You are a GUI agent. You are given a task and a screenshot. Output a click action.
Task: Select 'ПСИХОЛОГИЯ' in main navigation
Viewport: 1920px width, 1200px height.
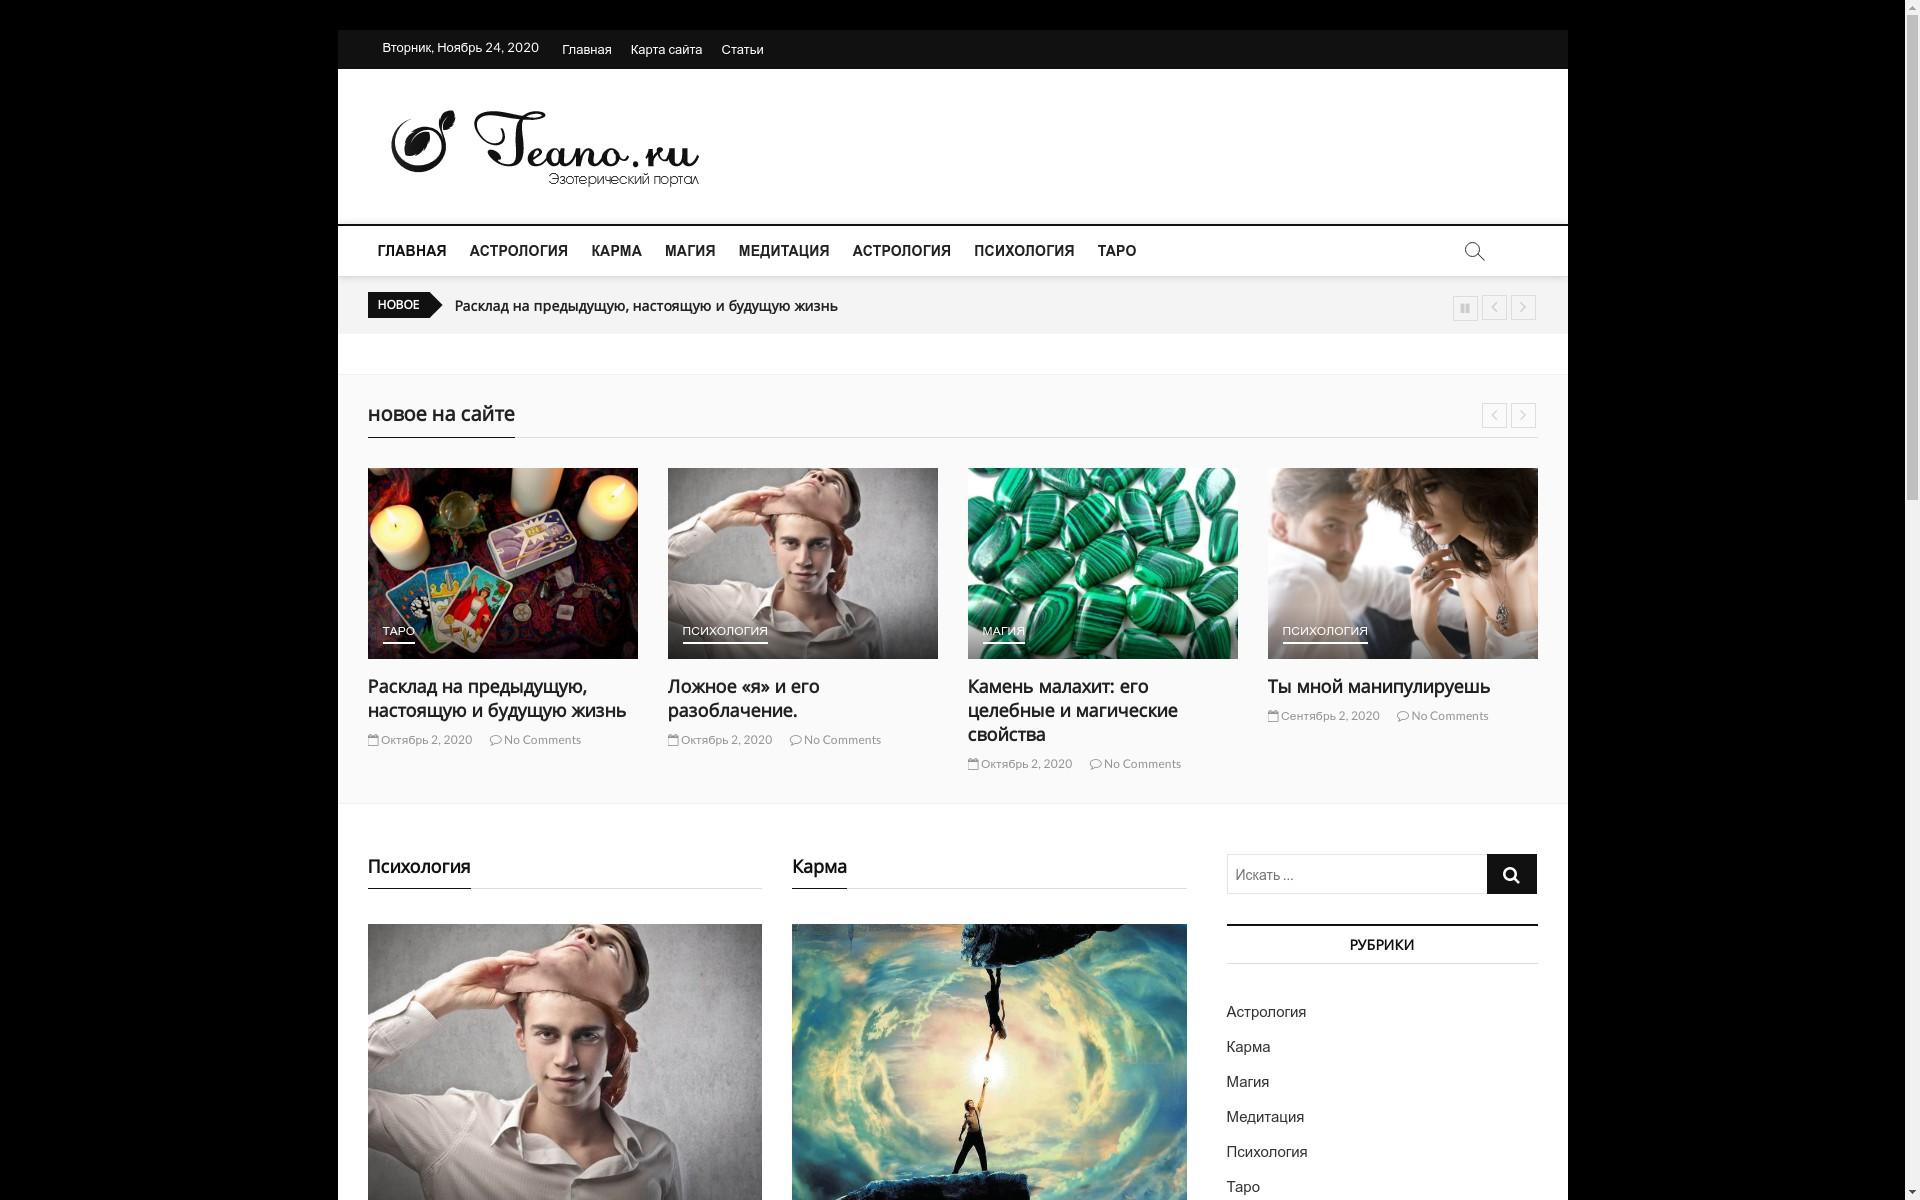(1024, 251)
